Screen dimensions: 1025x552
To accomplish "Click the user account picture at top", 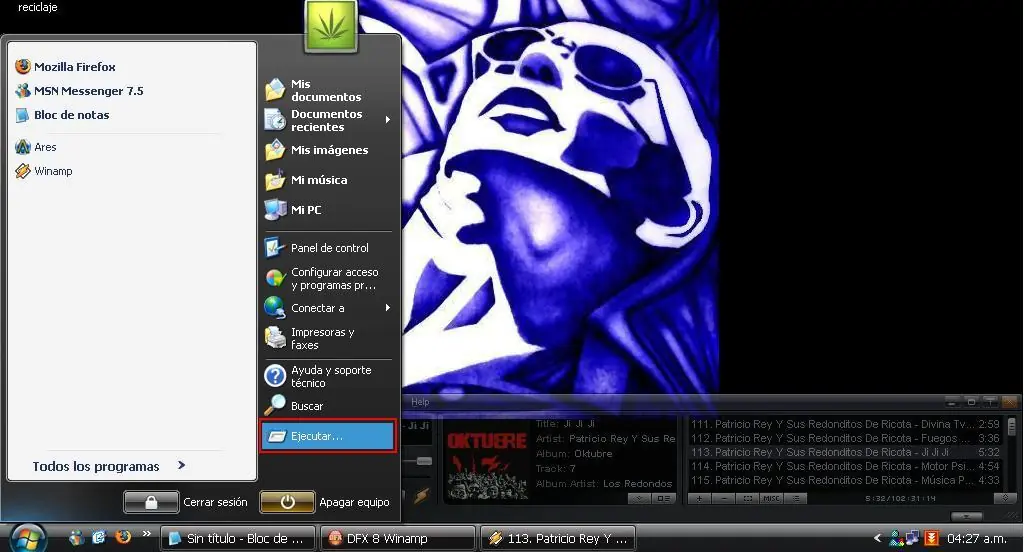I will pyautogui.click(x=331, y=26).
